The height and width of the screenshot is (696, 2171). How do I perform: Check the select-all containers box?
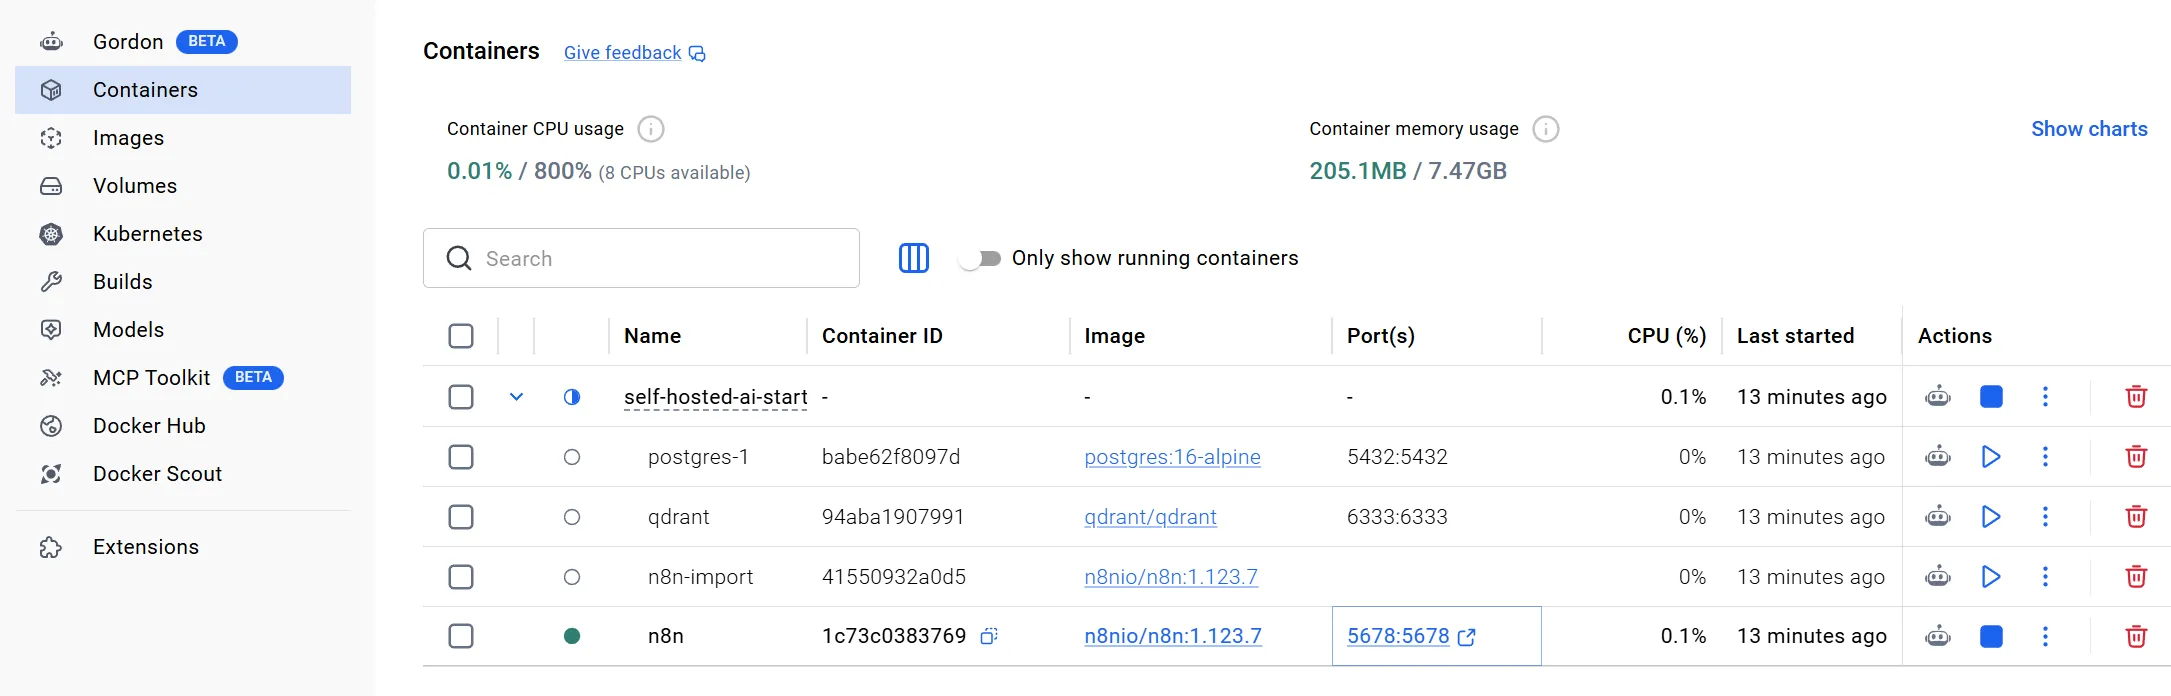tap(461, 336)
